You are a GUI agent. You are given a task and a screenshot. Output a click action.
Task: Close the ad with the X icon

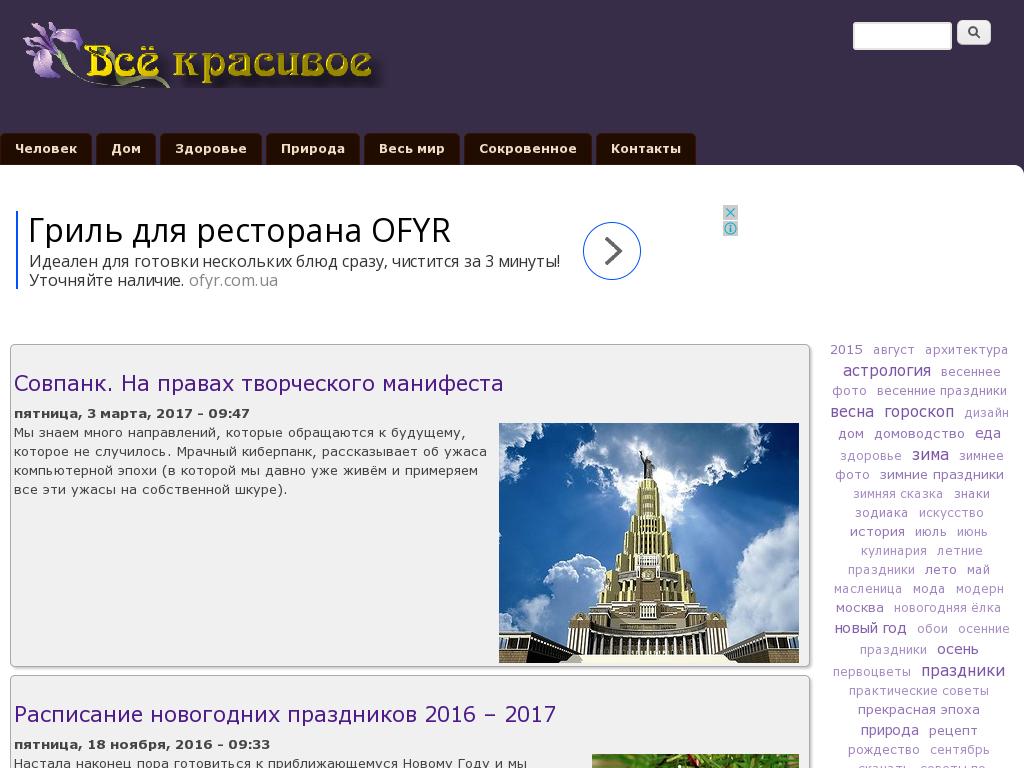(730, 212)
